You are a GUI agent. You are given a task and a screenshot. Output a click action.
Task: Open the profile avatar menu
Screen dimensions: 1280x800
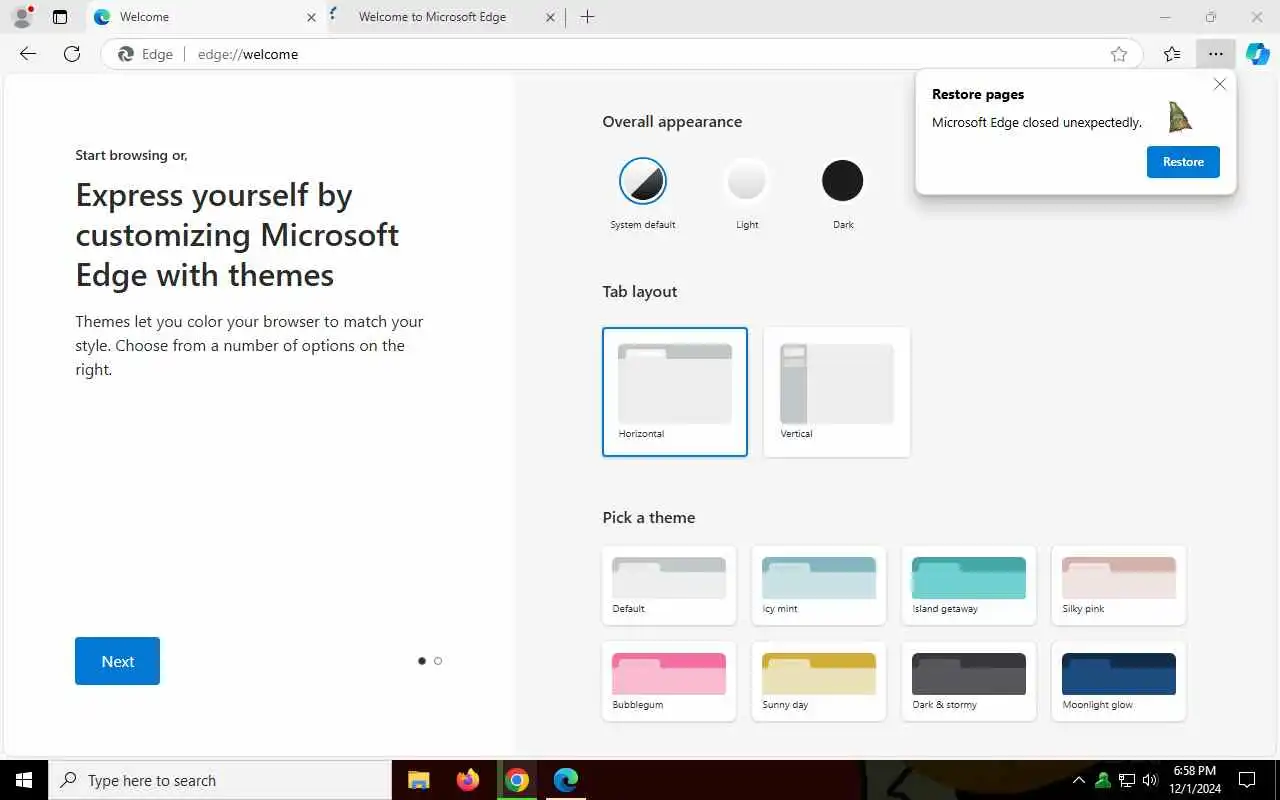coord(21,17)
